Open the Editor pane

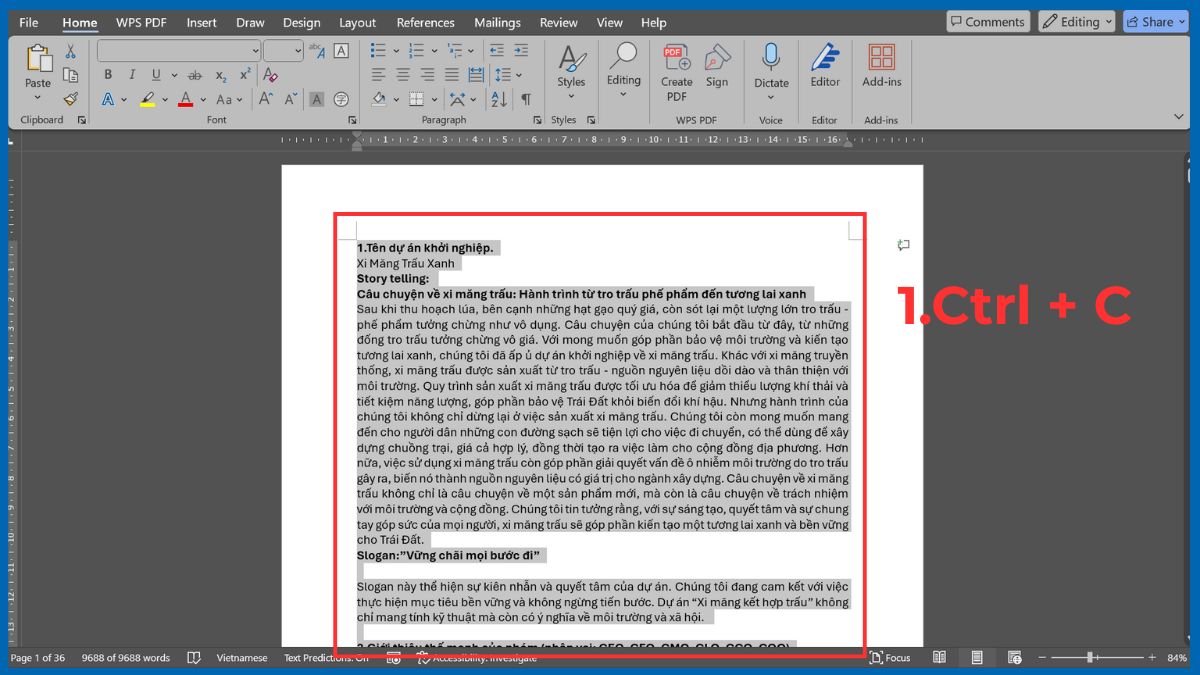point(824,68)
